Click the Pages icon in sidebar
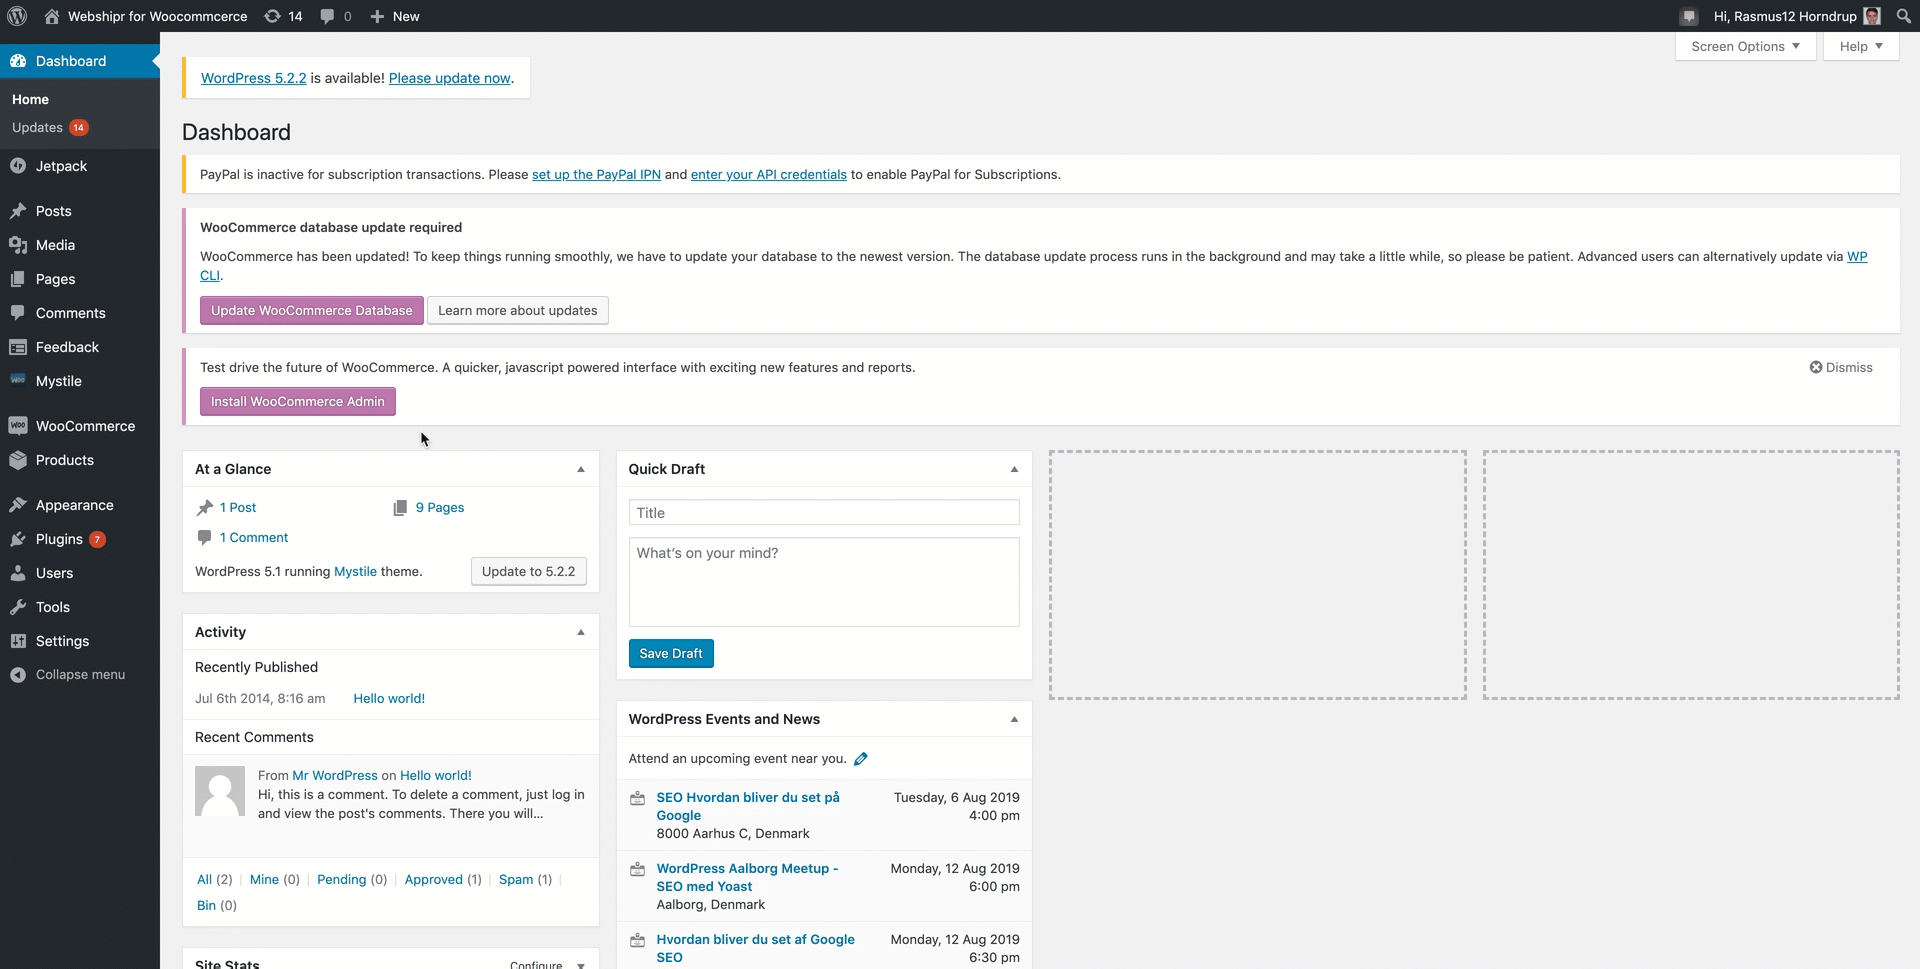This screenshot has width=1920, height=969. pos(18,279)
